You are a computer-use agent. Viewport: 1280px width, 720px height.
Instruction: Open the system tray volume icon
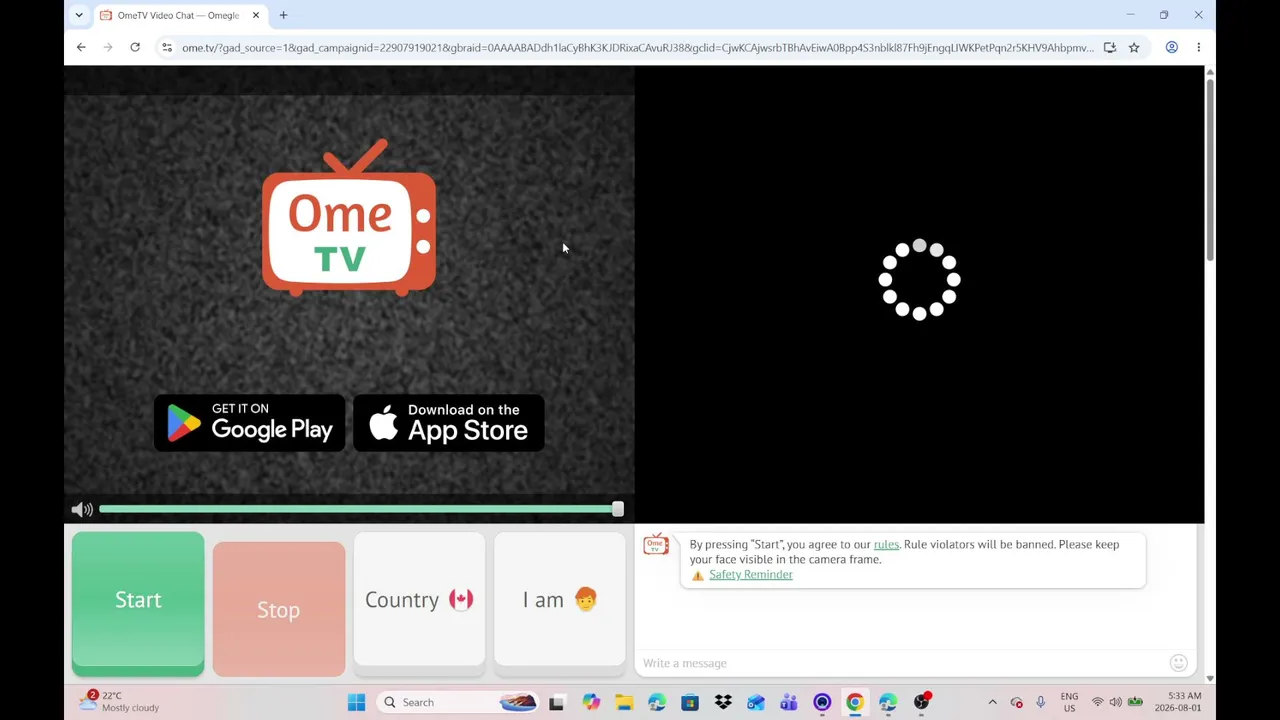(1116, 702)
